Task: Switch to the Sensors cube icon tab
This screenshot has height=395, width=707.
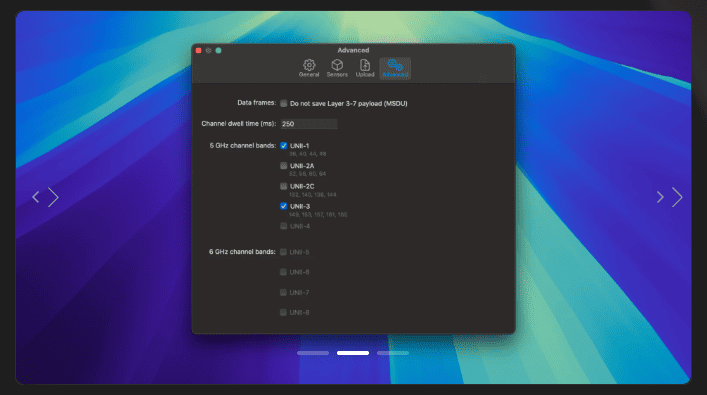Action: click(x=337, y=69)
